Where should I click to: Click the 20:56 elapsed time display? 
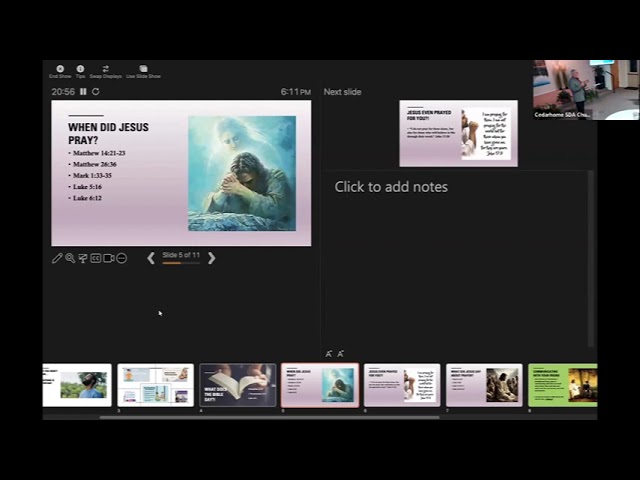click(x=63, y=91)
